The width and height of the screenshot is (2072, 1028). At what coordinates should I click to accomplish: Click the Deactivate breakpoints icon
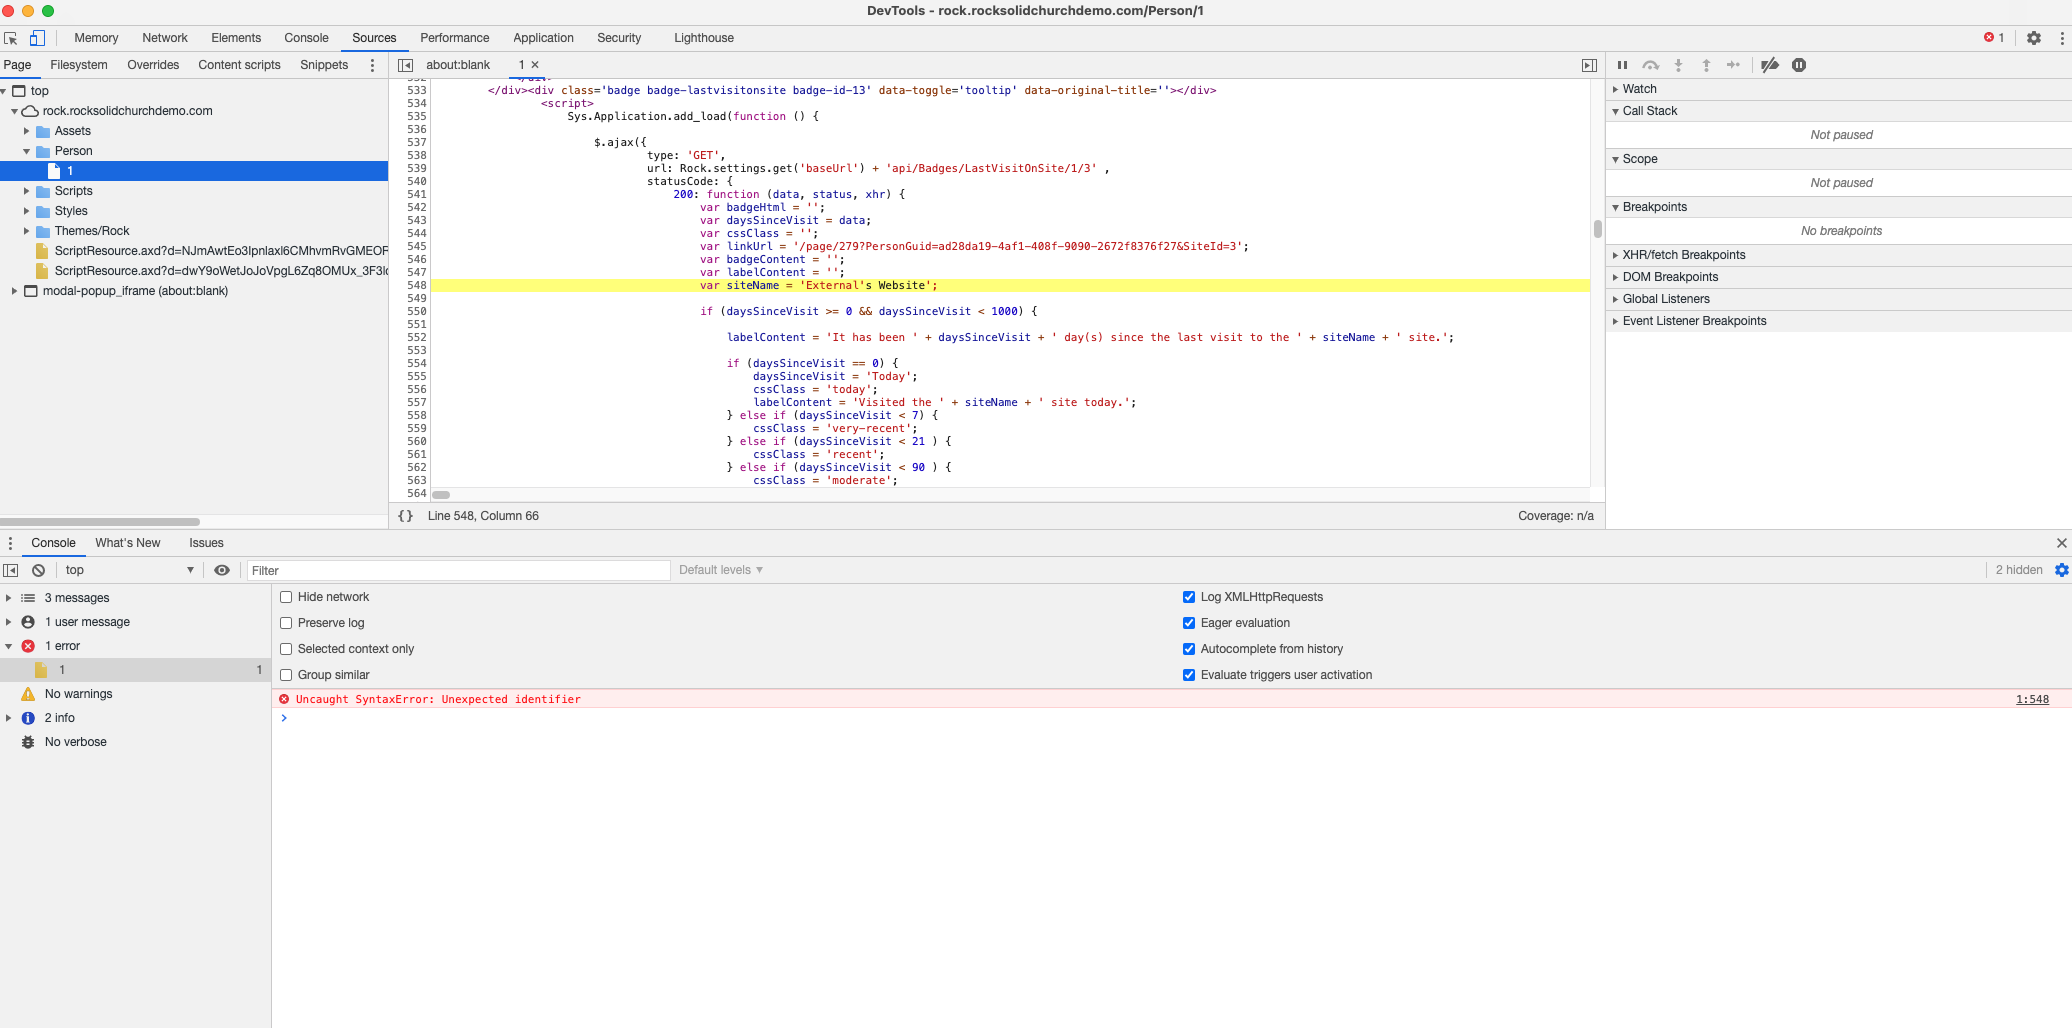tap(1770, 65)
